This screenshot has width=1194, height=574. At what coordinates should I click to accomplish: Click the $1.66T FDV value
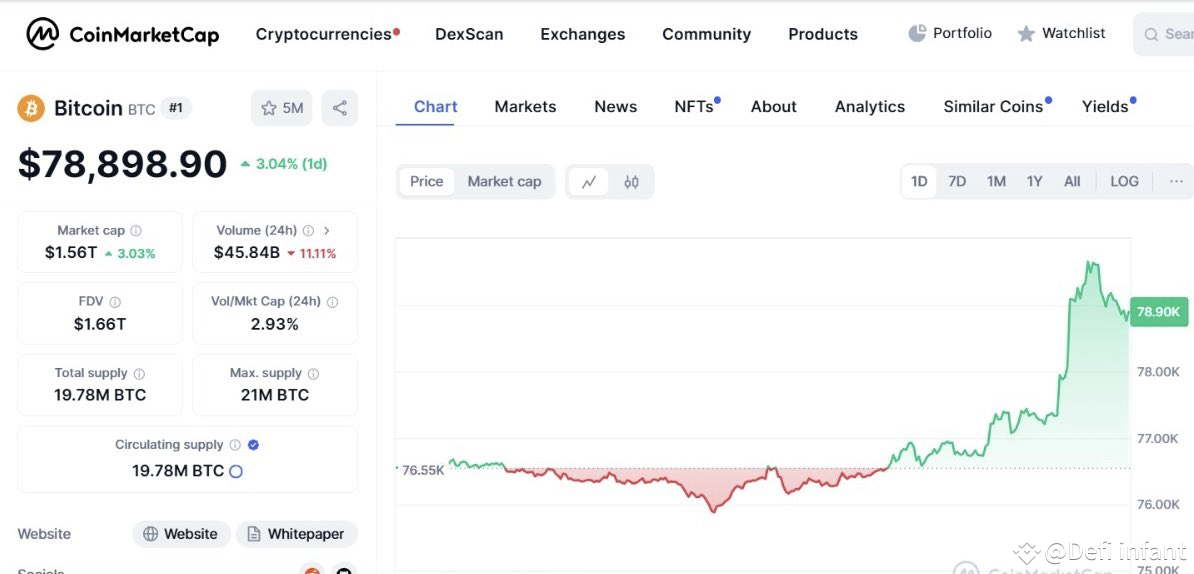click(100, 324)
